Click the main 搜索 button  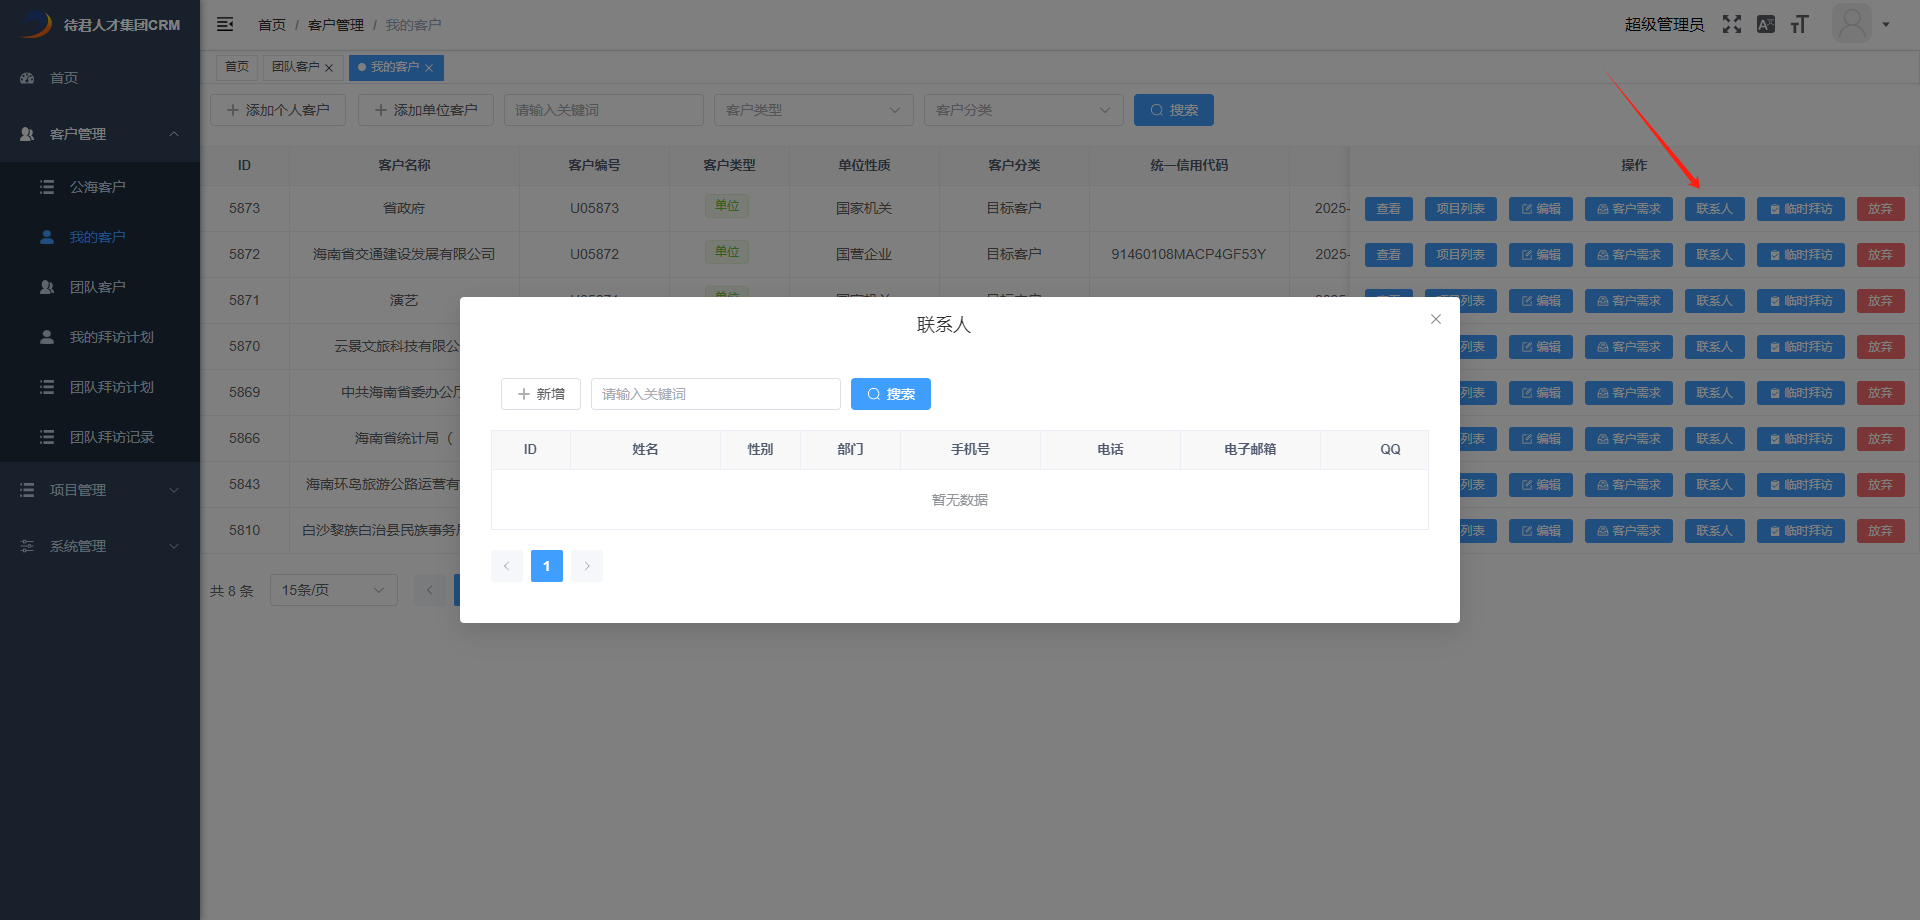(1174, 110)
